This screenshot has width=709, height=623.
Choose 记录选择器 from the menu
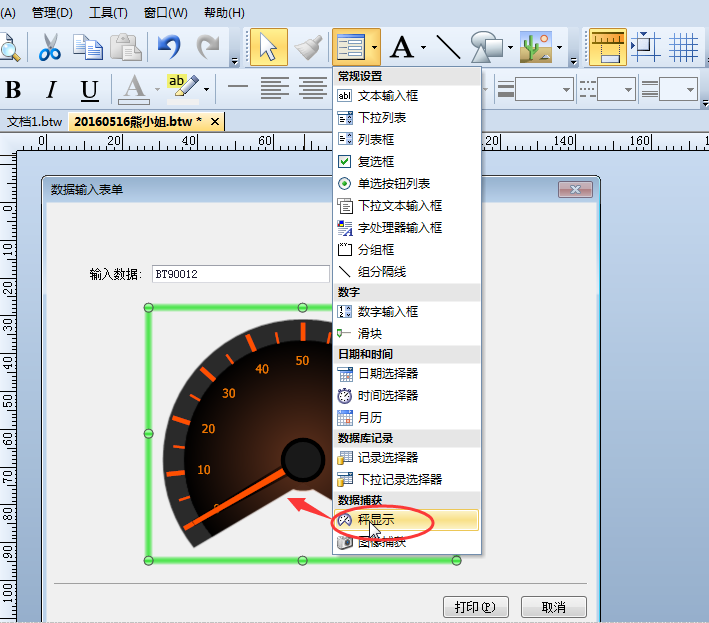click(x=406, y=458)
